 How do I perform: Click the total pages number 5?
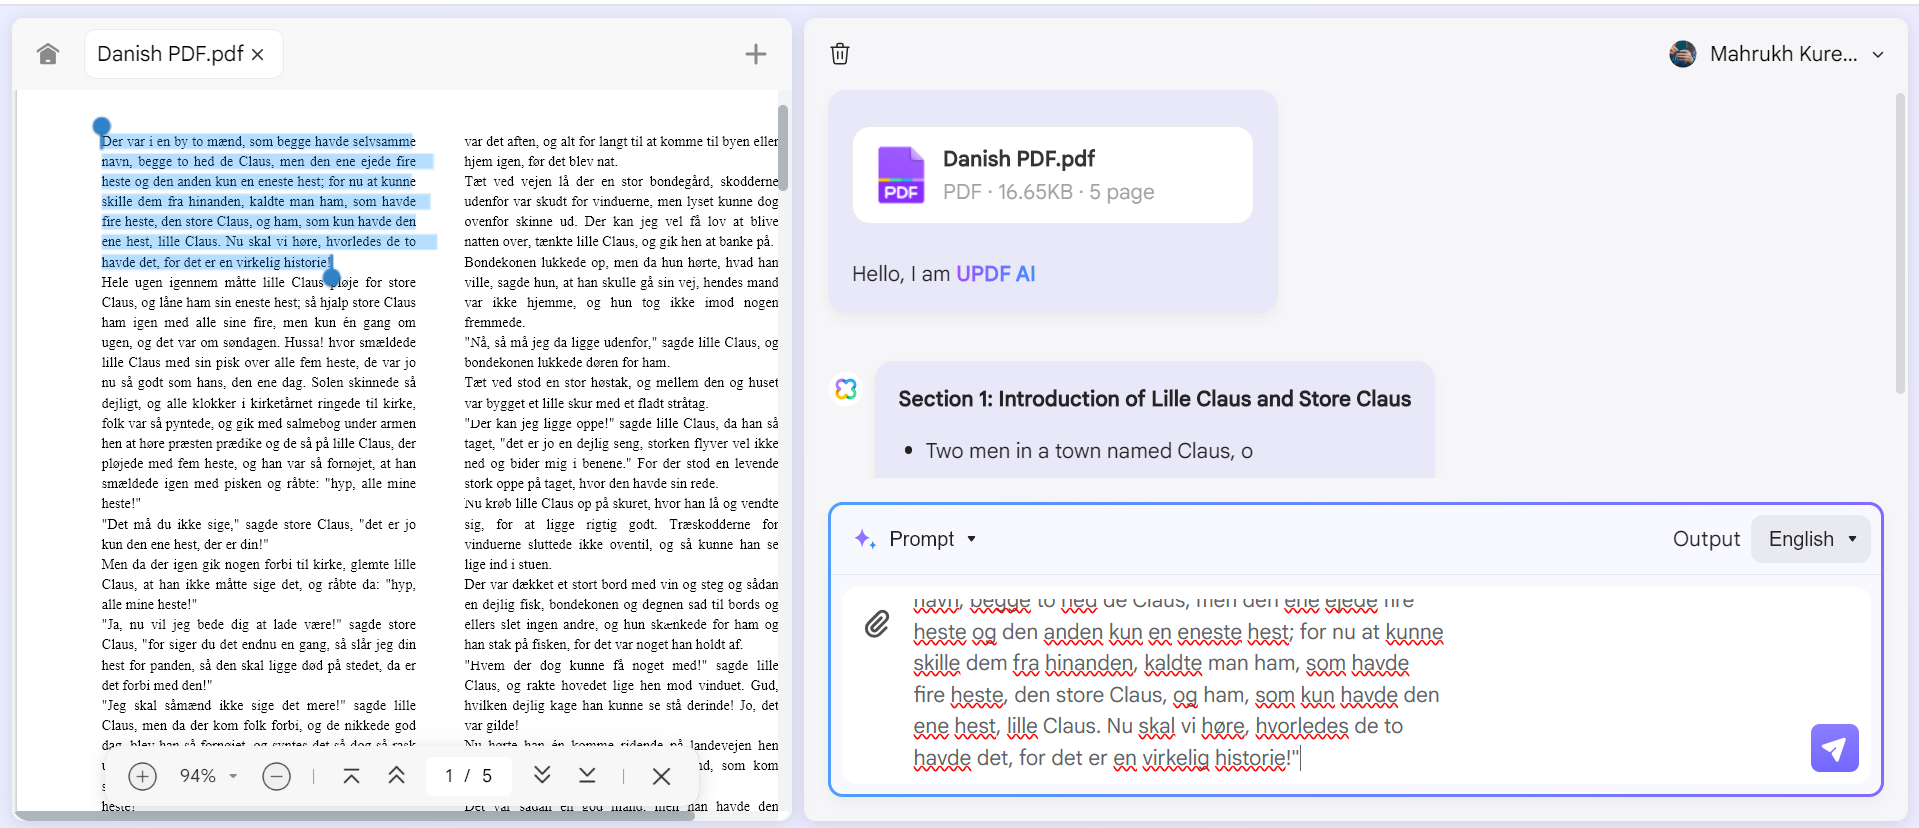pos(487,776)
